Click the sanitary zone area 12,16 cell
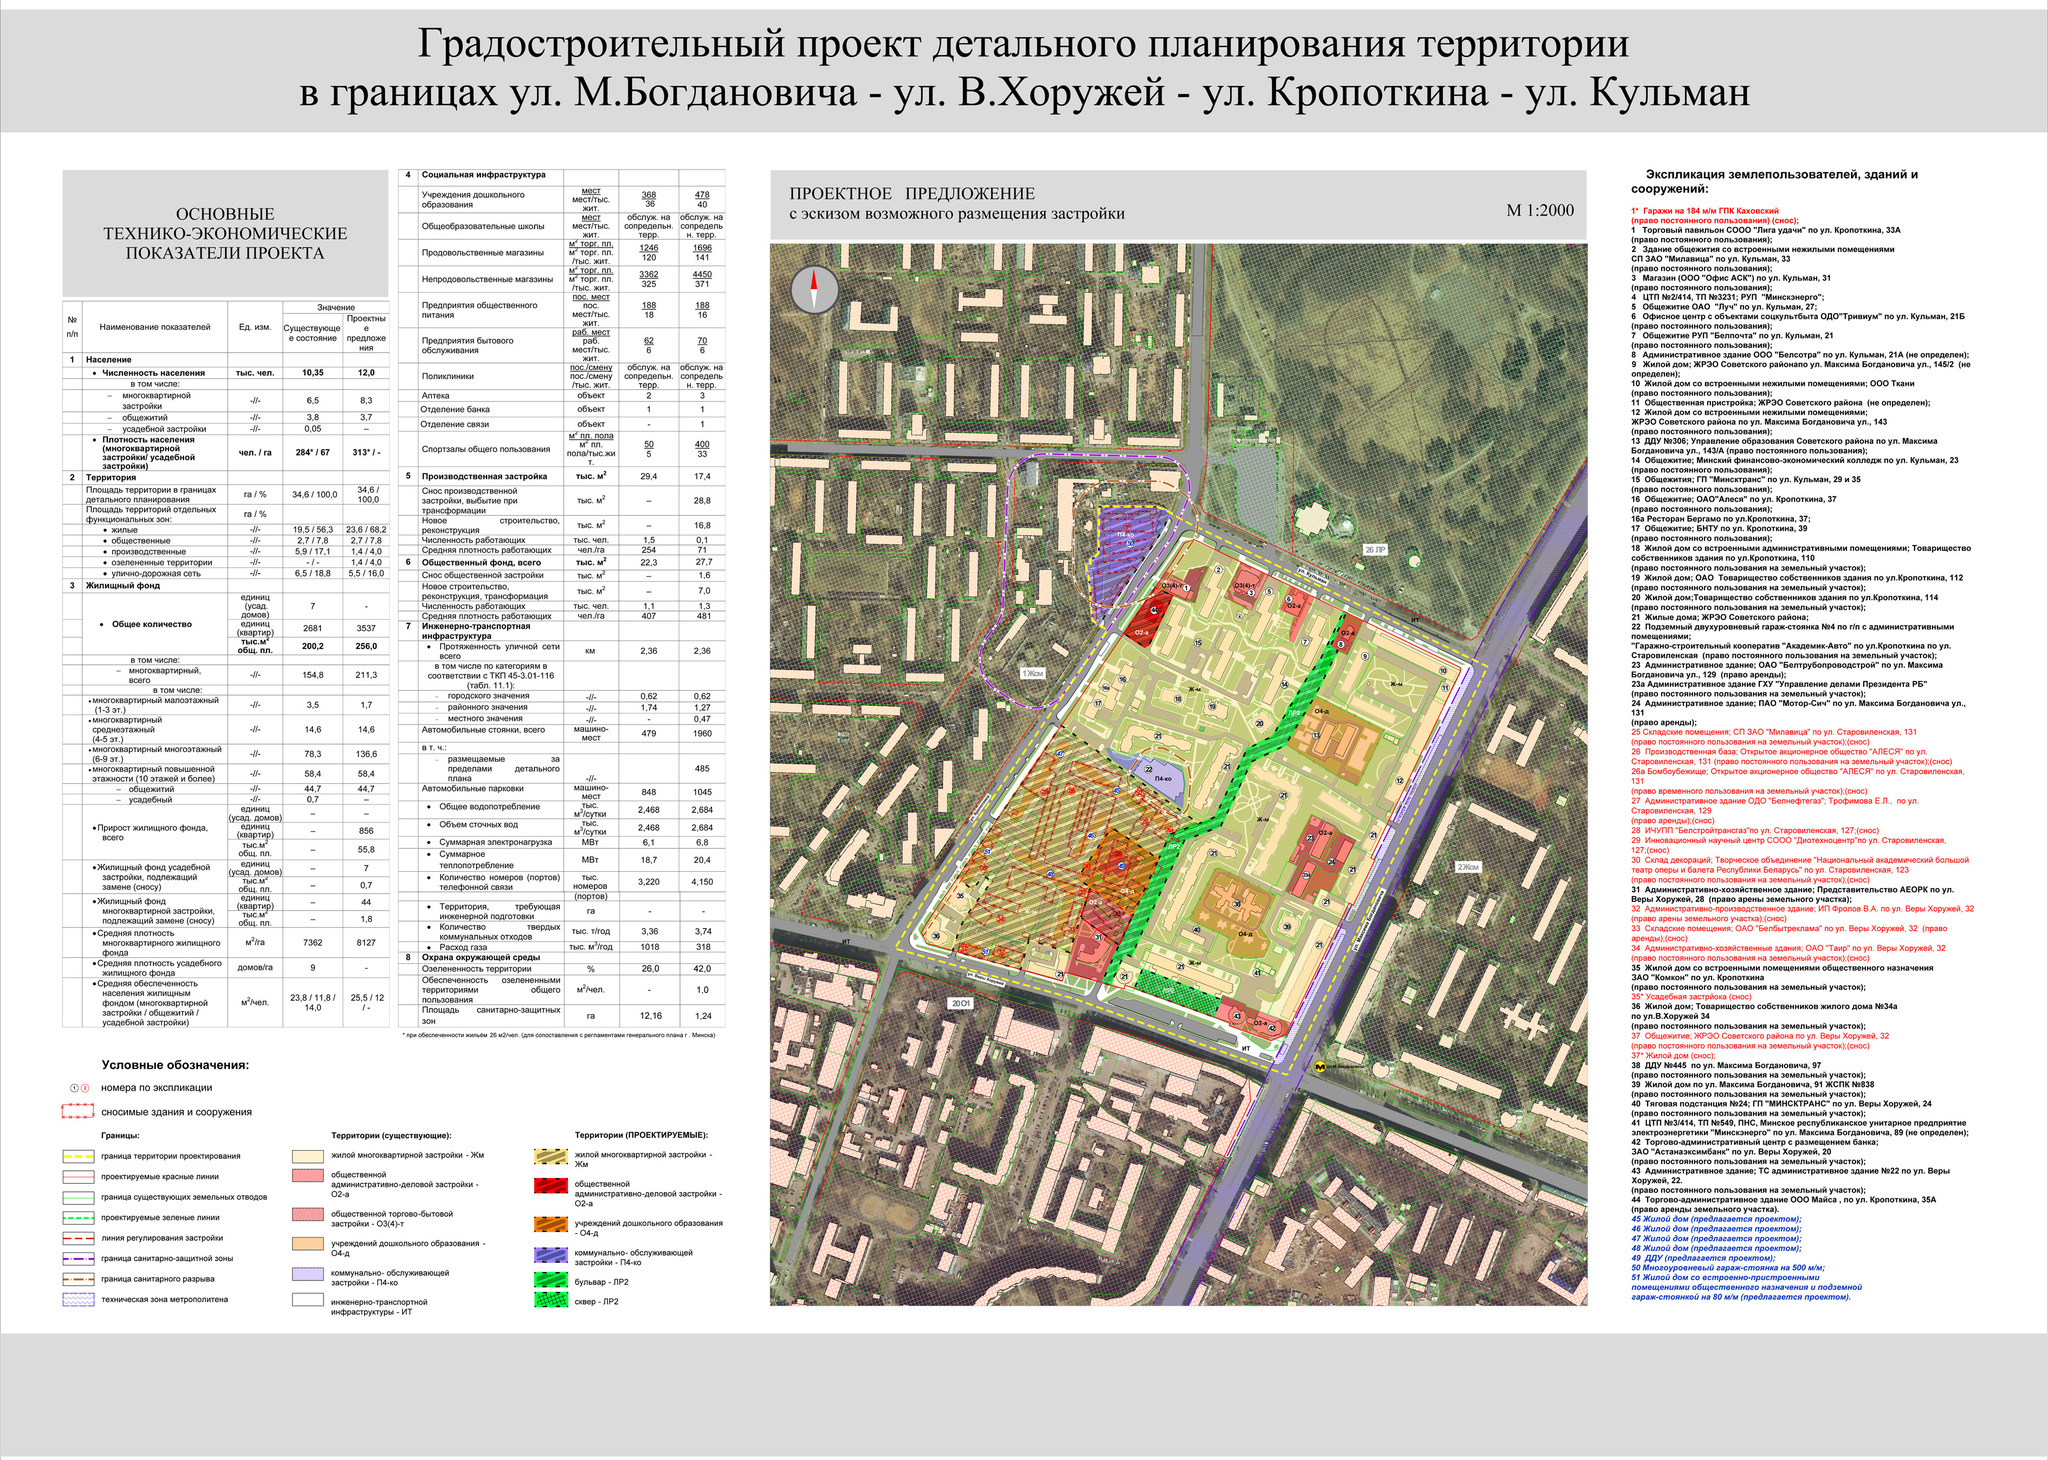Viewport: 2048px width, 1460px height. point(648,1016)
